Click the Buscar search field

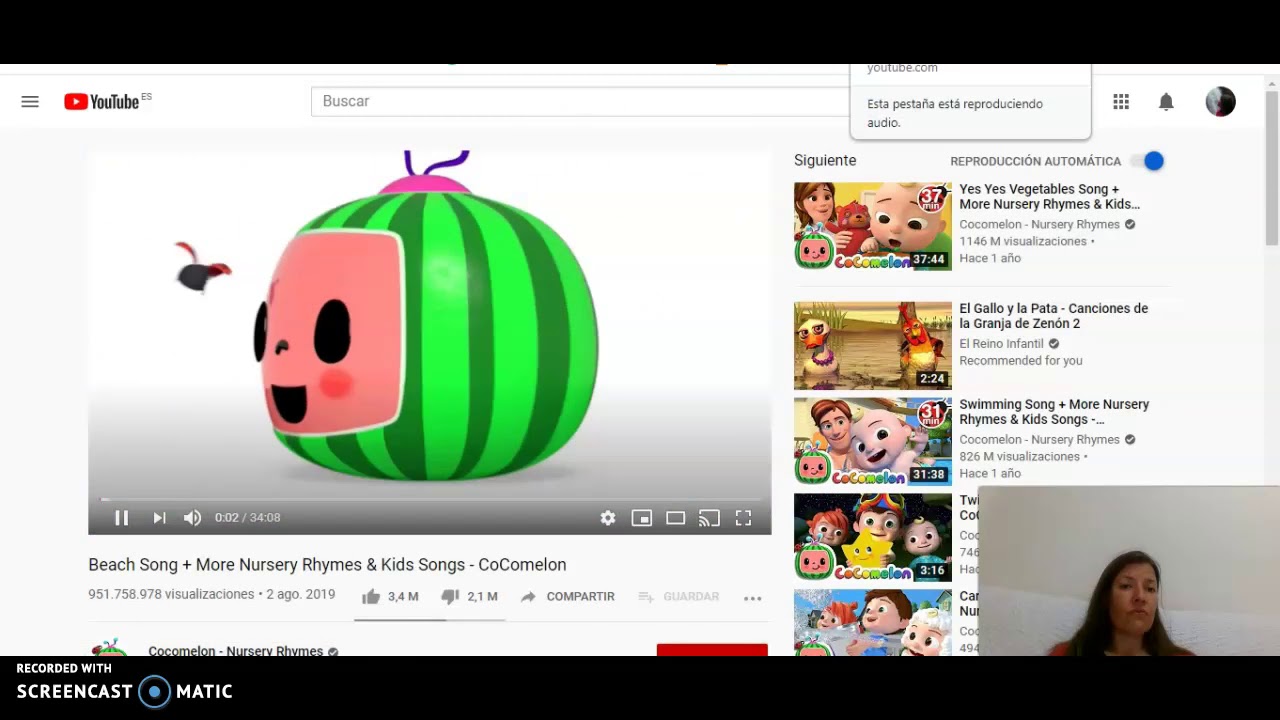pyautogui.click(x=580, y=101)
